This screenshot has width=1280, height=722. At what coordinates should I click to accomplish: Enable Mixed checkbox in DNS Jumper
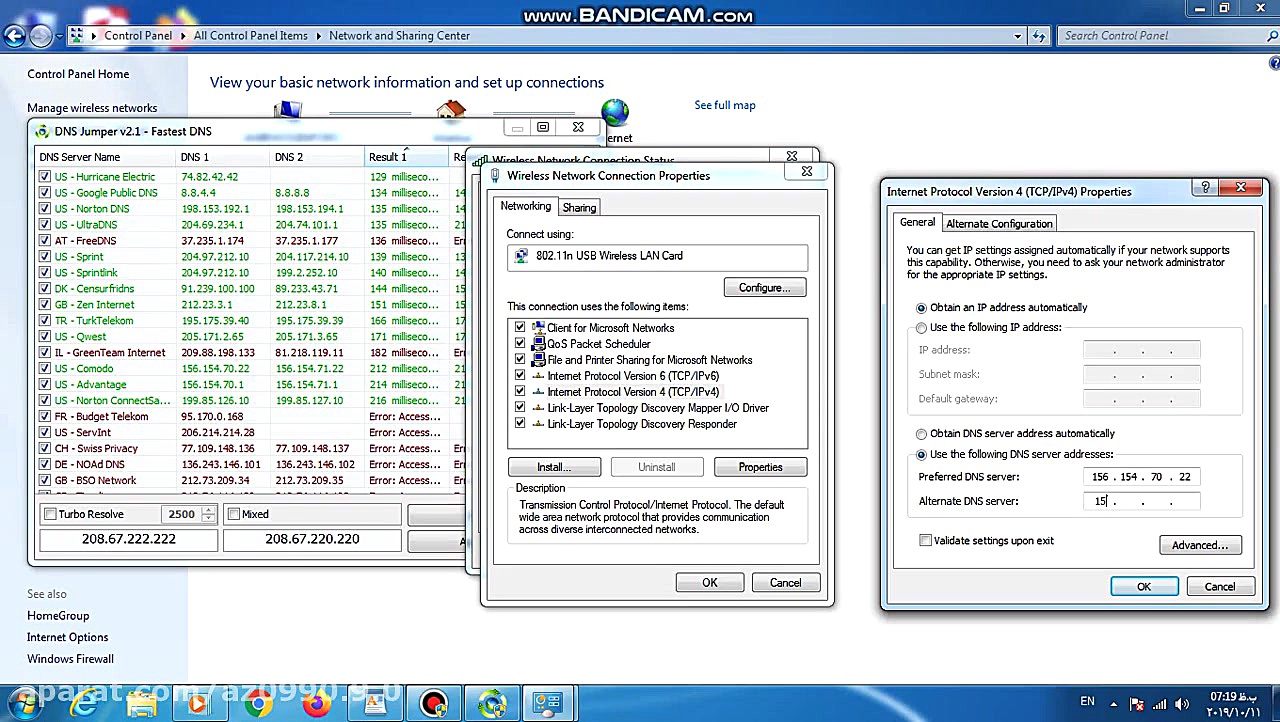tap(234, 514)
